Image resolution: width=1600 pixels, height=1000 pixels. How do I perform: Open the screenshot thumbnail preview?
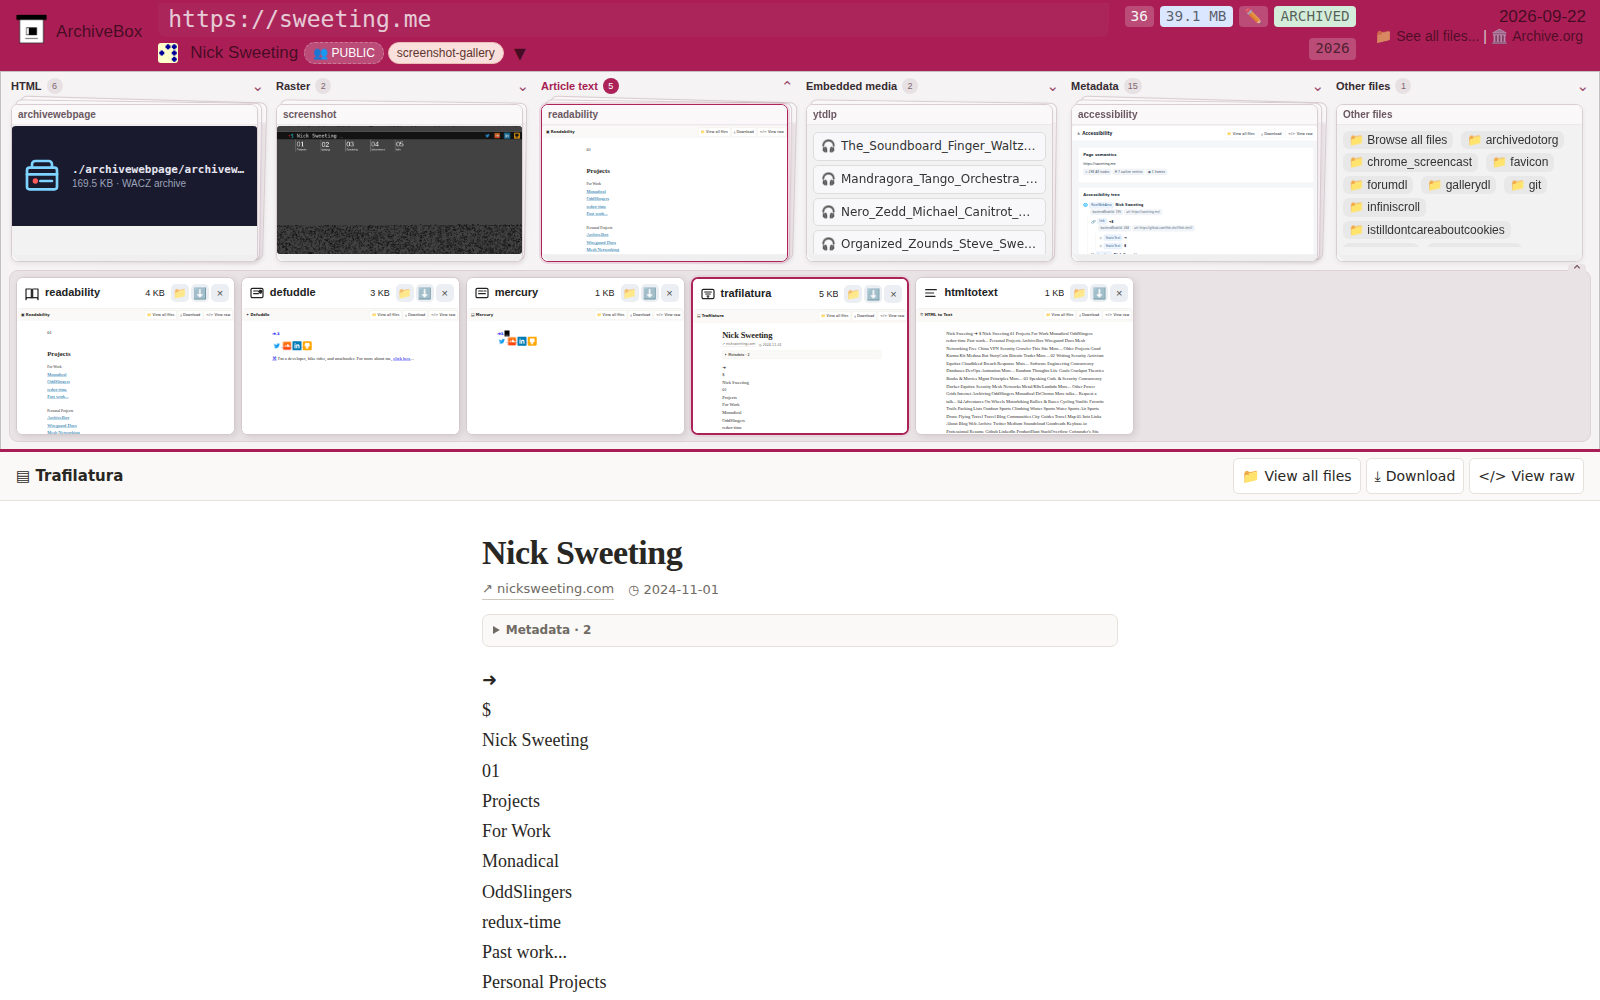(399, 190)
